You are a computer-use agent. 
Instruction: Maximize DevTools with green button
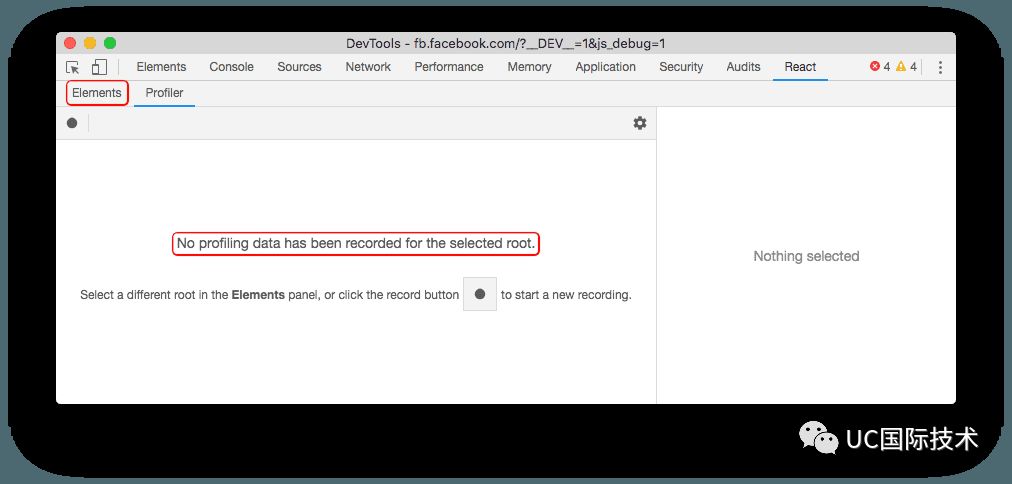click(110, 43)
